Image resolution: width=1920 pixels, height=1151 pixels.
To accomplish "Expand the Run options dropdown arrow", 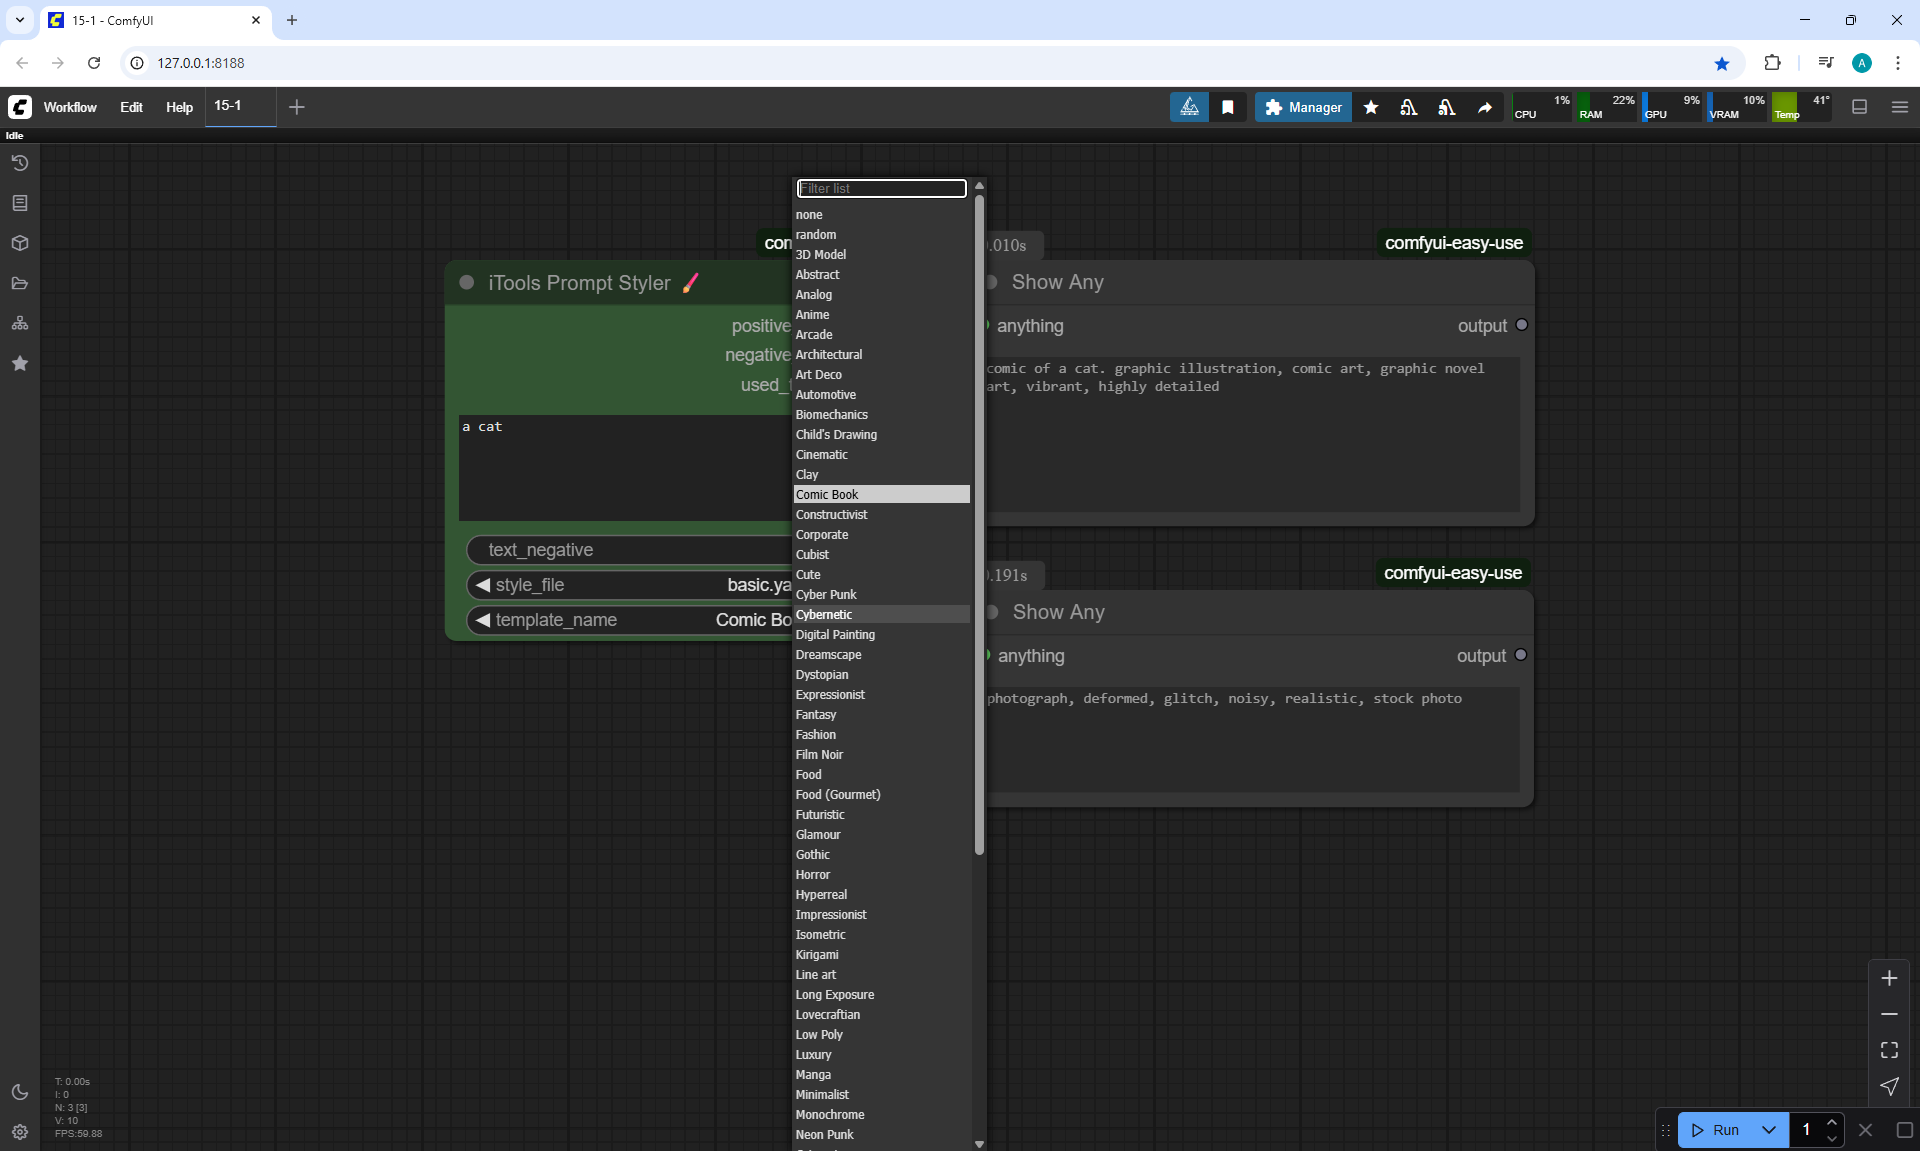I will [x=1768, y=1130].
